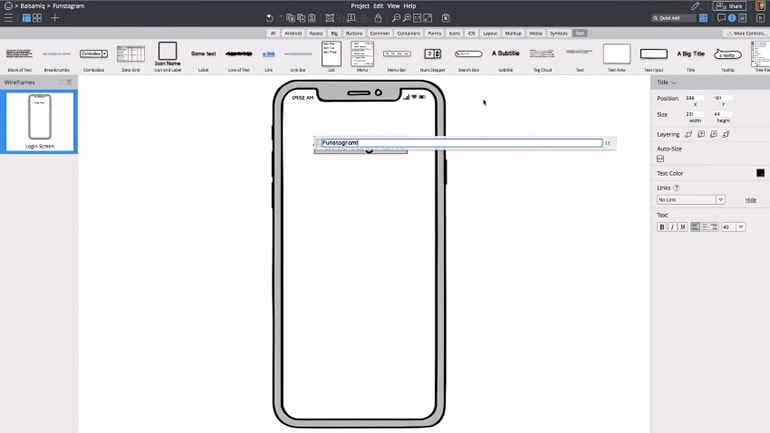Open the user avatar in top right

coord(760,6)
